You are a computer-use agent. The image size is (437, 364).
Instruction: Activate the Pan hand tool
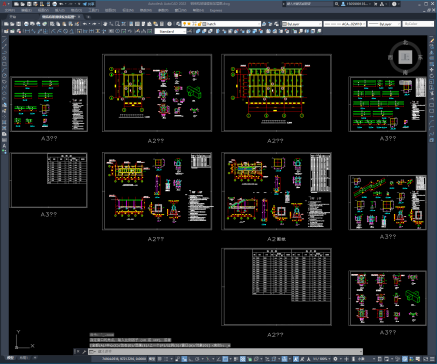[x=105, y=24]
